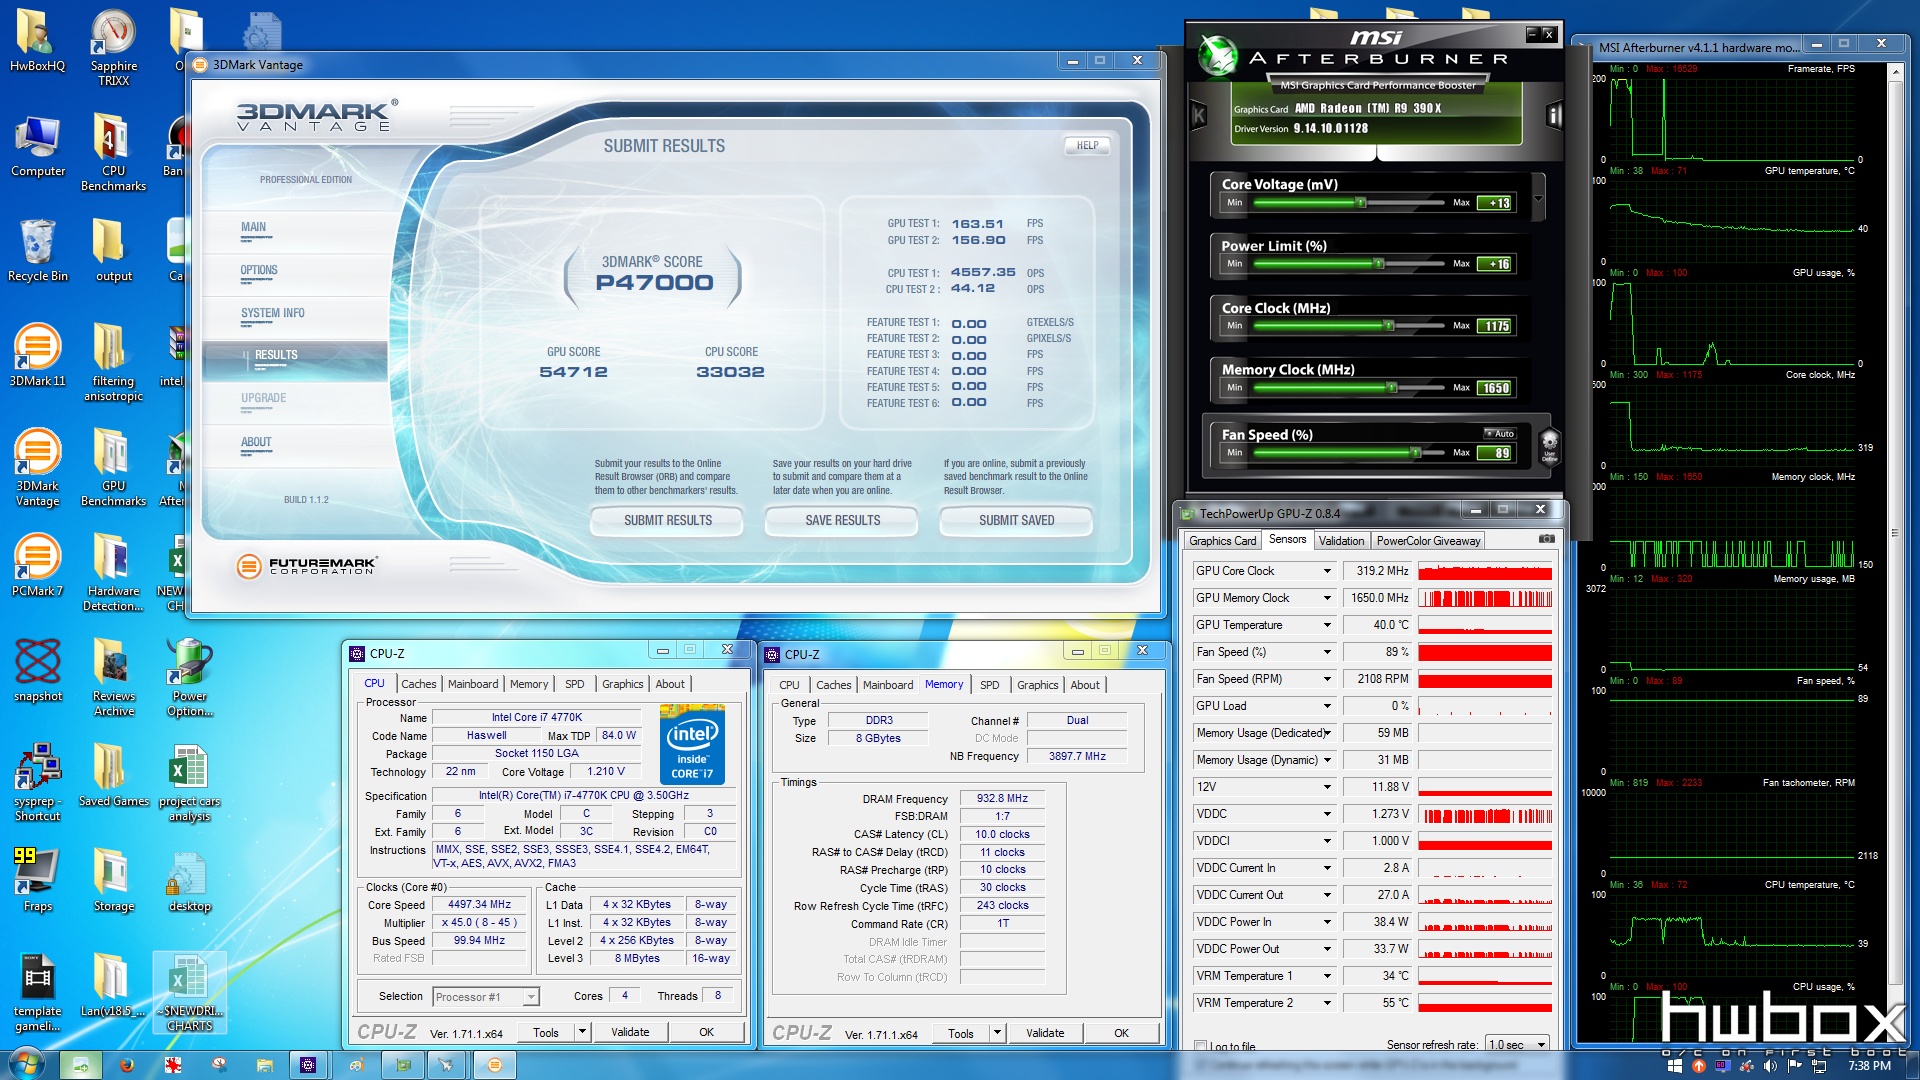
Task: Click SAVE RESULTS button in 3DMark
Action: (841, 520)
